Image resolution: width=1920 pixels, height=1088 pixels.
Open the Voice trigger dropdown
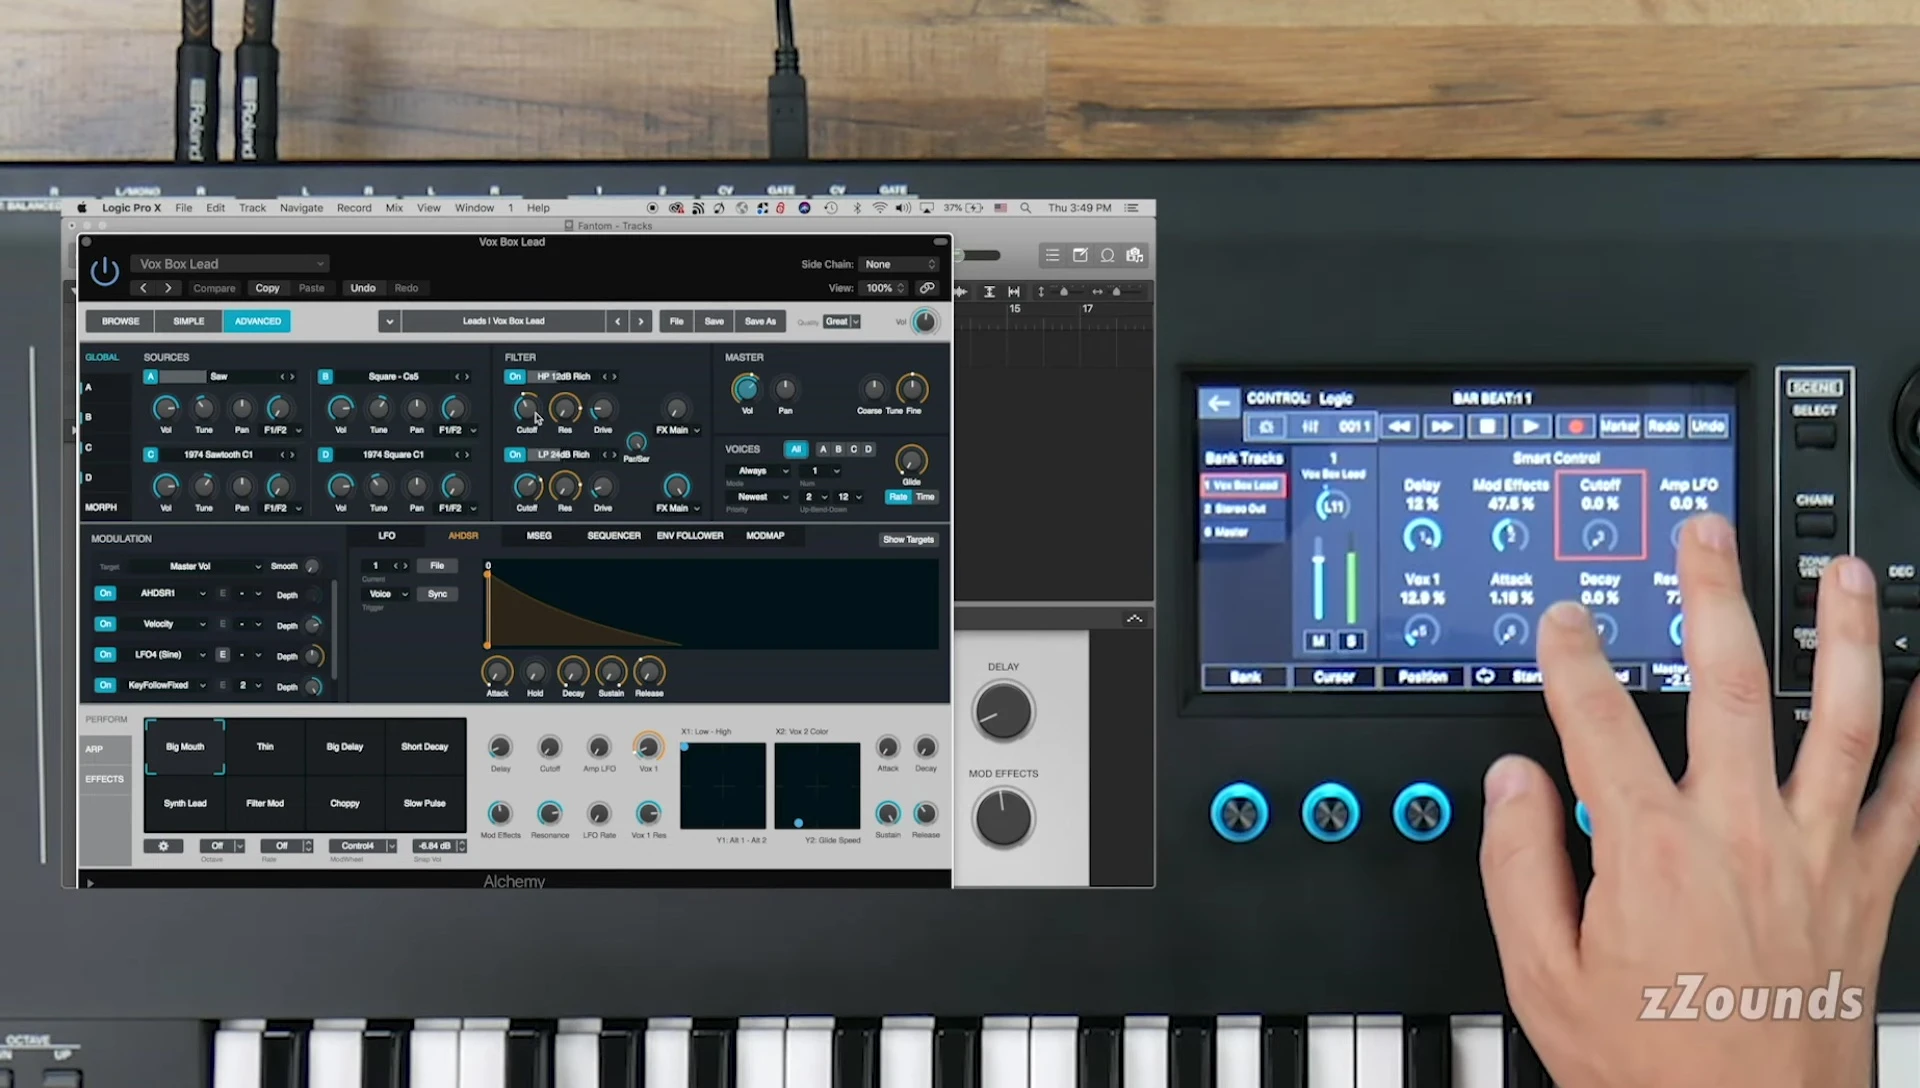(386, 594)
